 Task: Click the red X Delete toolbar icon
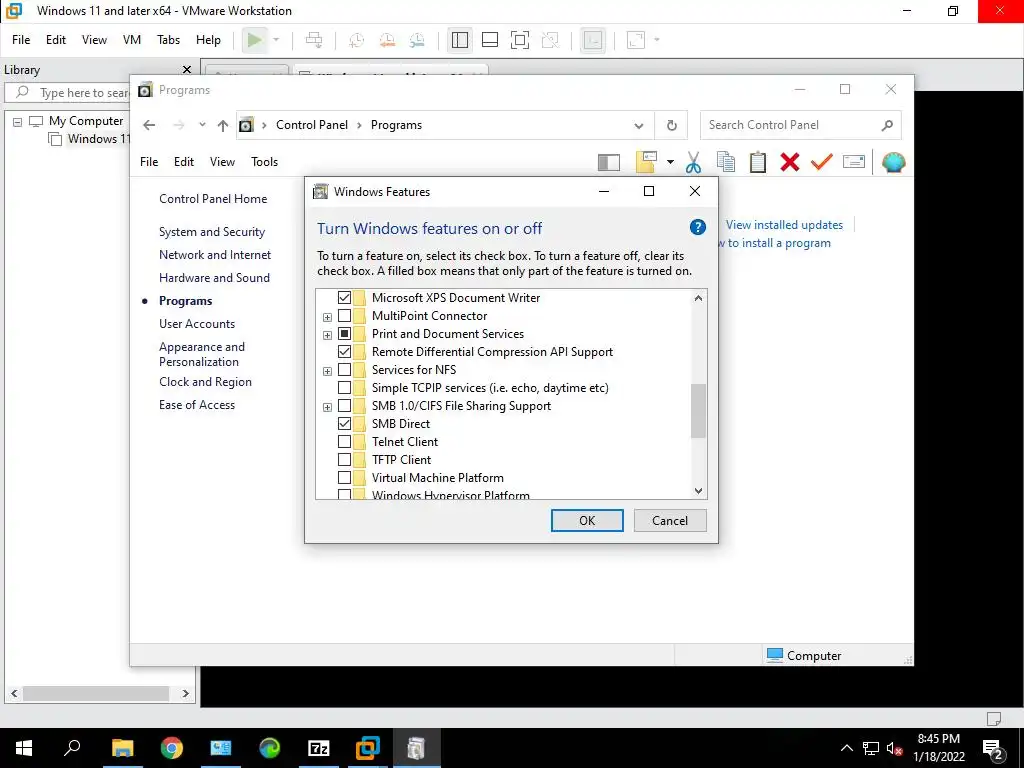coord(790,162)
